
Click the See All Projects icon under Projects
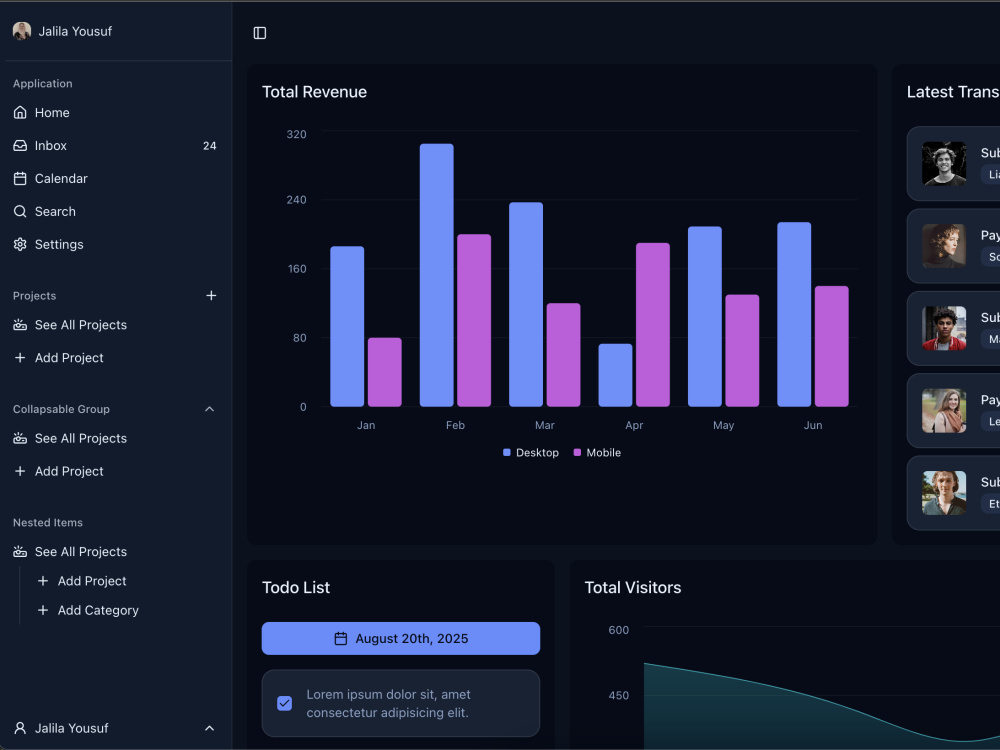(20, 325)
